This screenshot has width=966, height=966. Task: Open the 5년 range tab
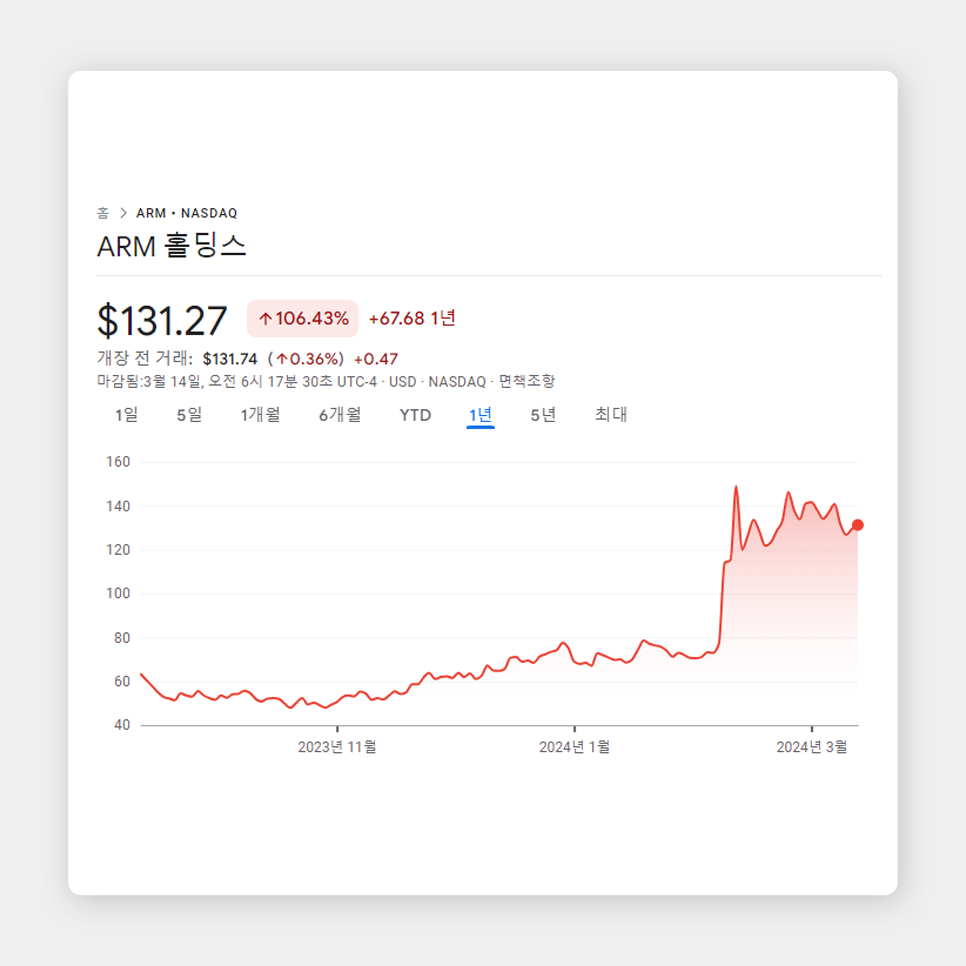543,415
